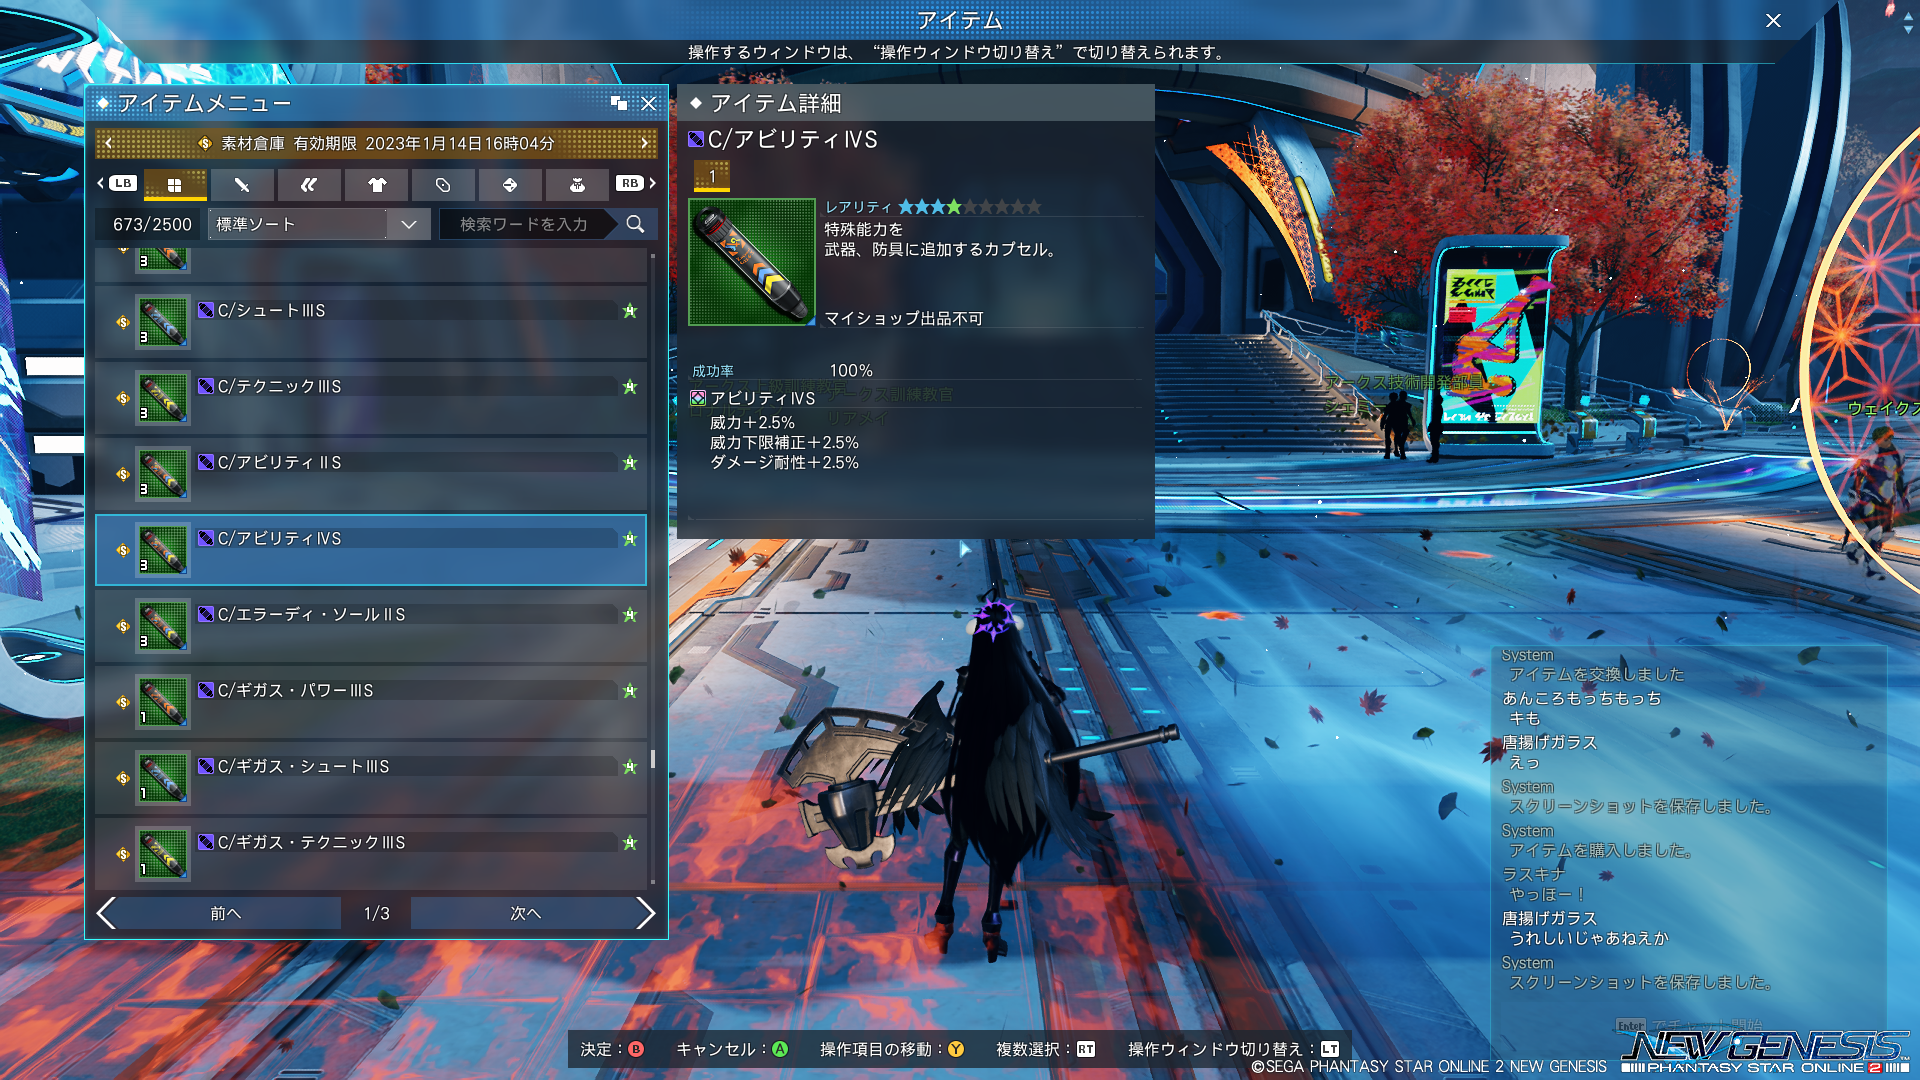
Task: Select the C/シュートⅢS item row
Action: click(371, 322)
